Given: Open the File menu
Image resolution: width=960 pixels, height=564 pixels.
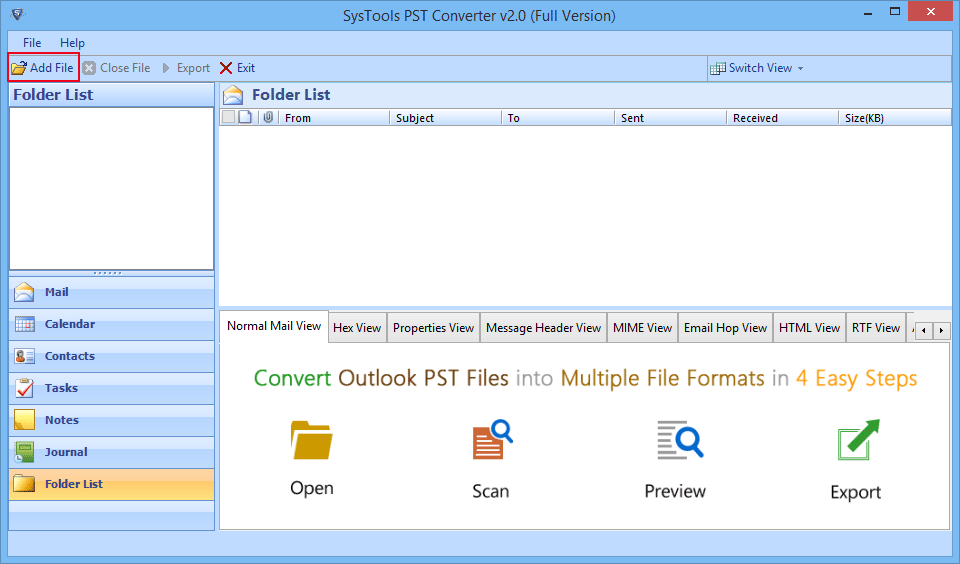Looking at the screenshot, I should coord(32,43).
